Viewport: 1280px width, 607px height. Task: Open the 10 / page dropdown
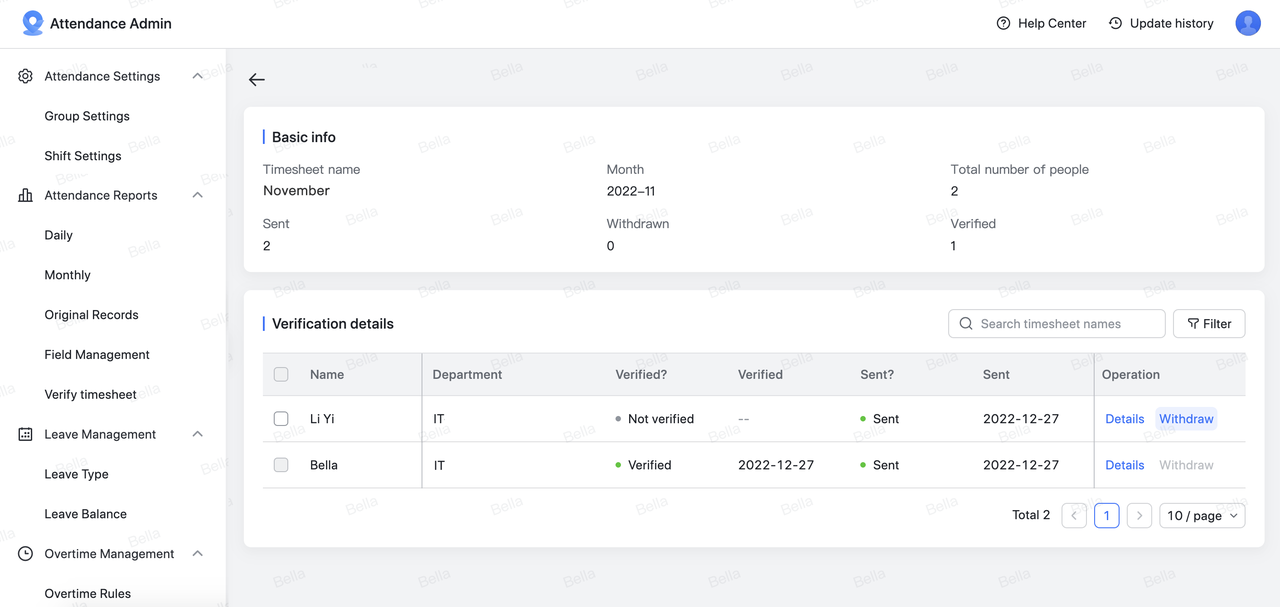1202,515
